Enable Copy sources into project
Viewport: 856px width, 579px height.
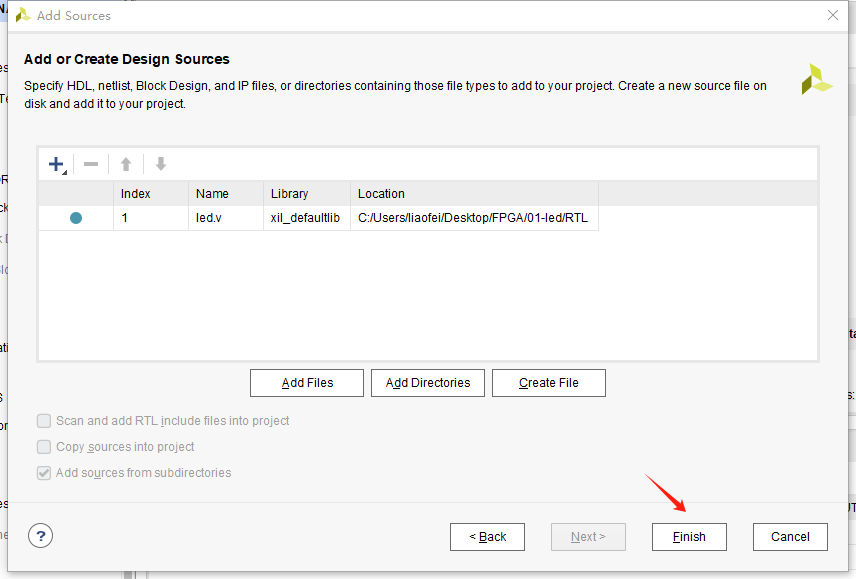44,447
